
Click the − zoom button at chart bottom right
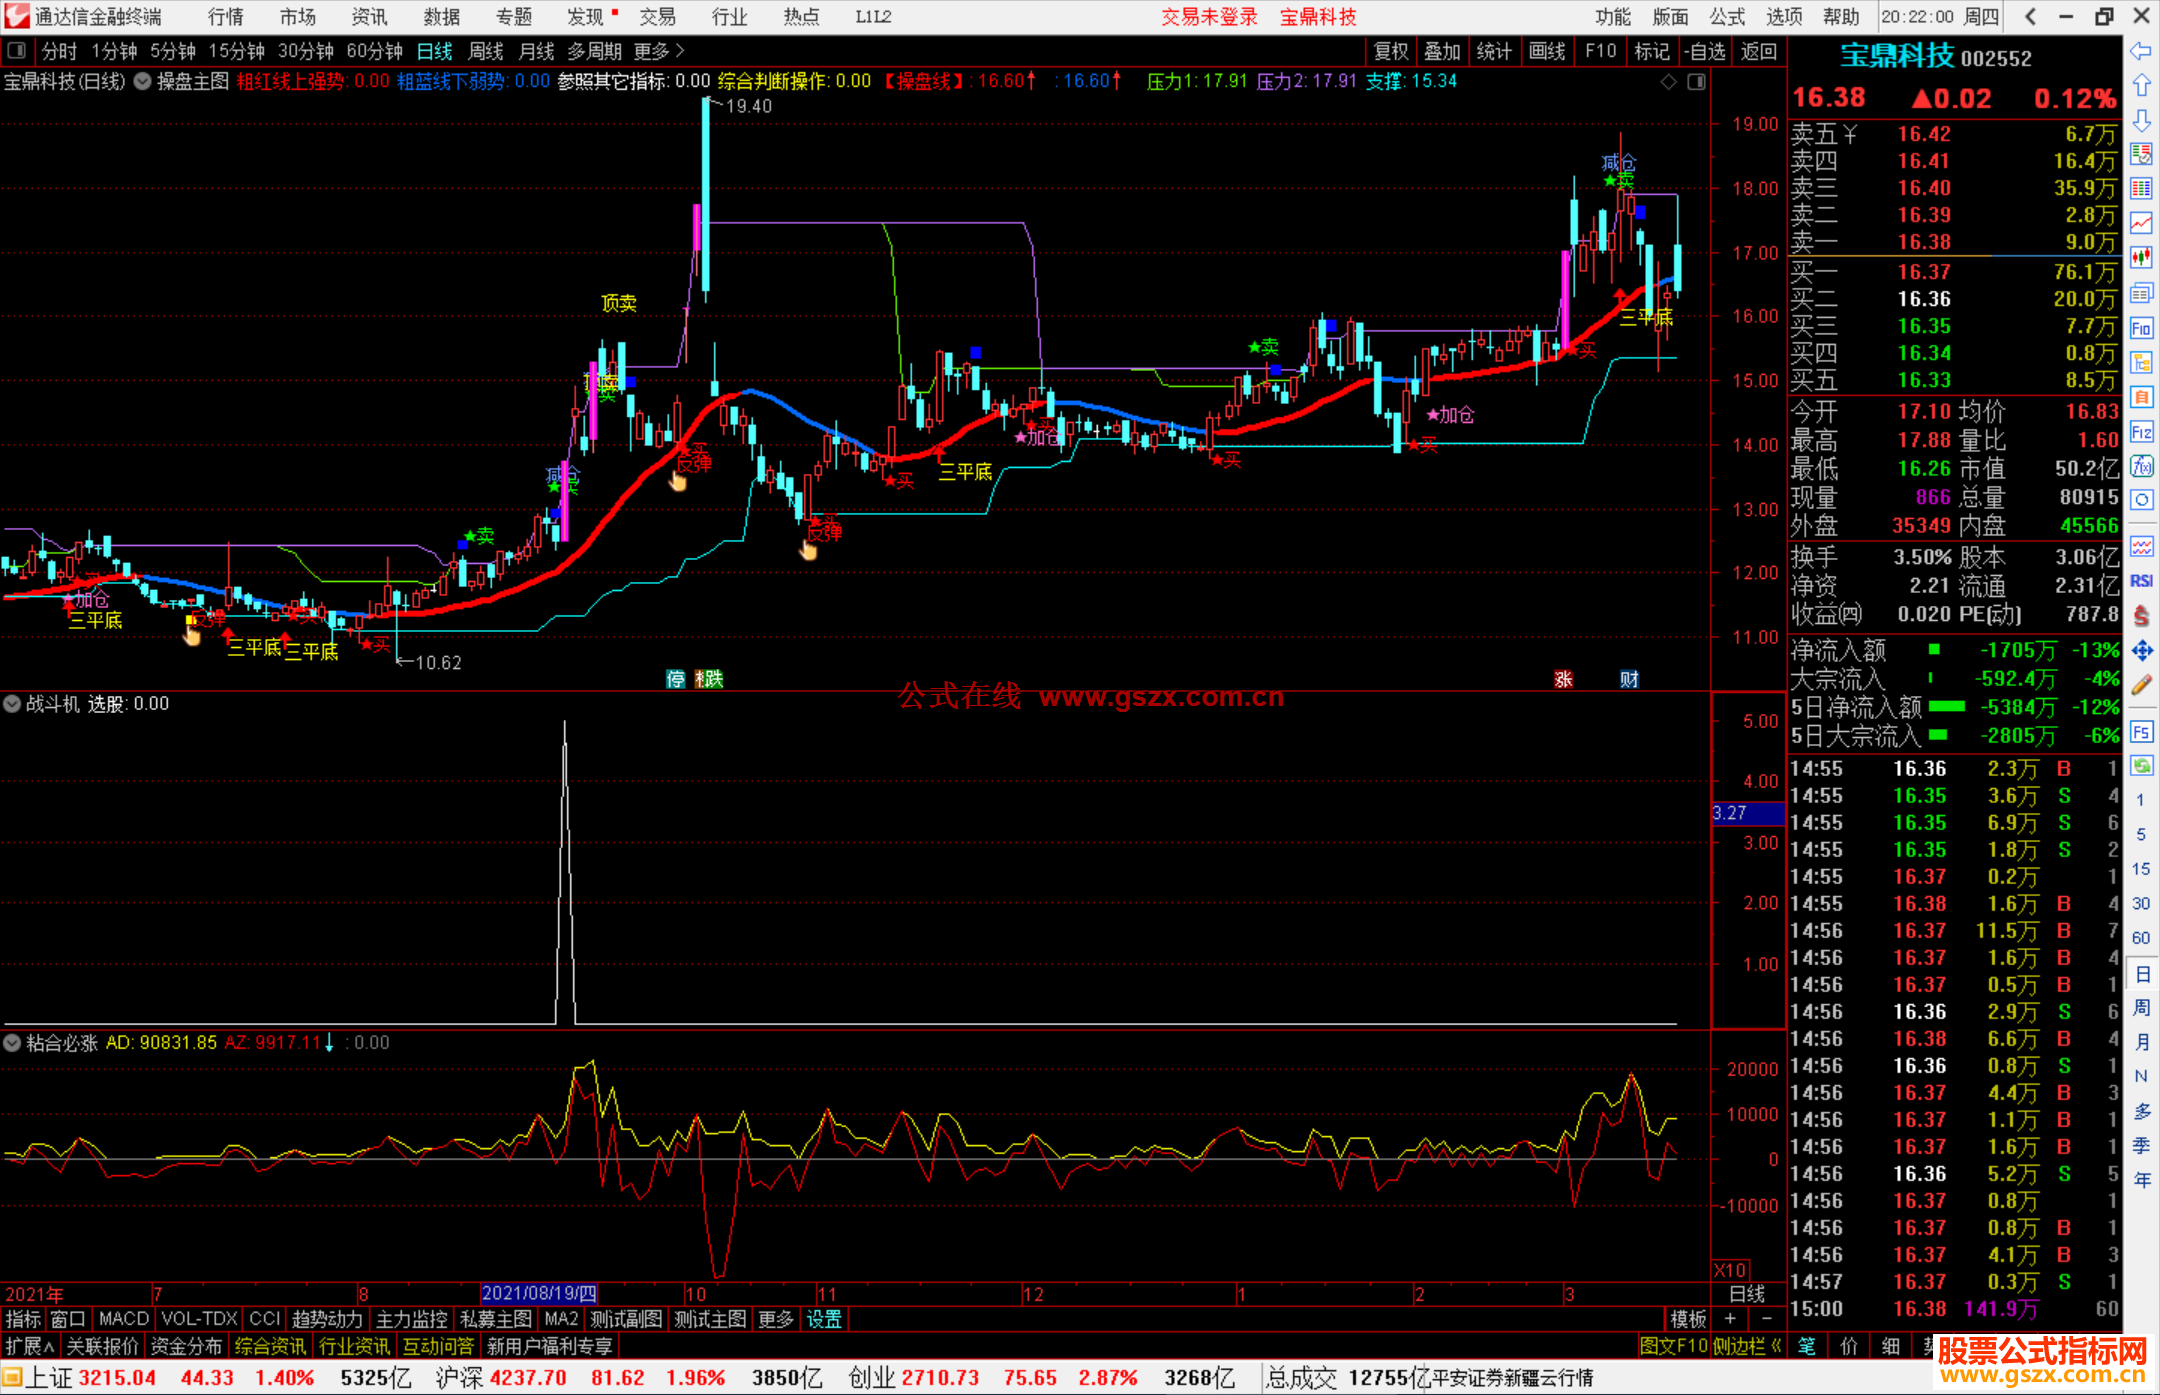(1767, 1319)
